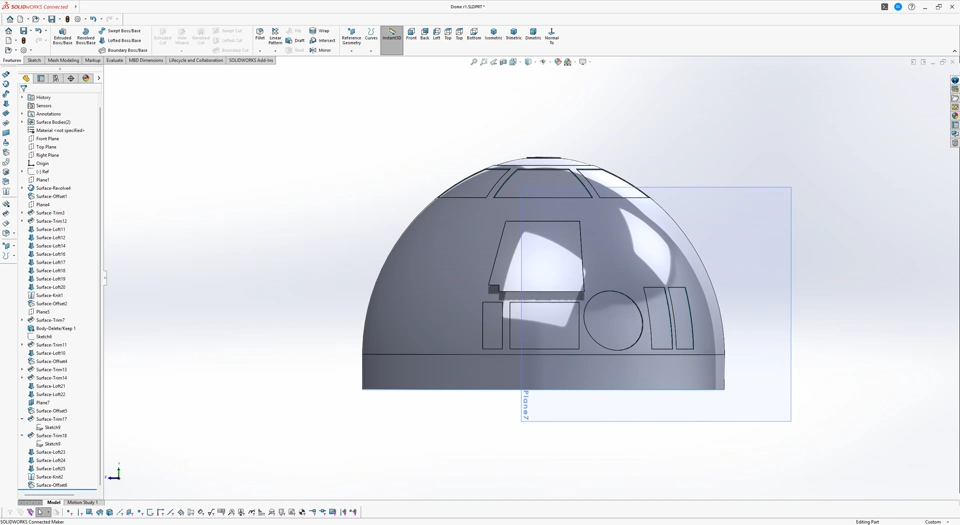Select the Intersect tool
The height and width of the screenshot is (525, 960).
point(322,40)
